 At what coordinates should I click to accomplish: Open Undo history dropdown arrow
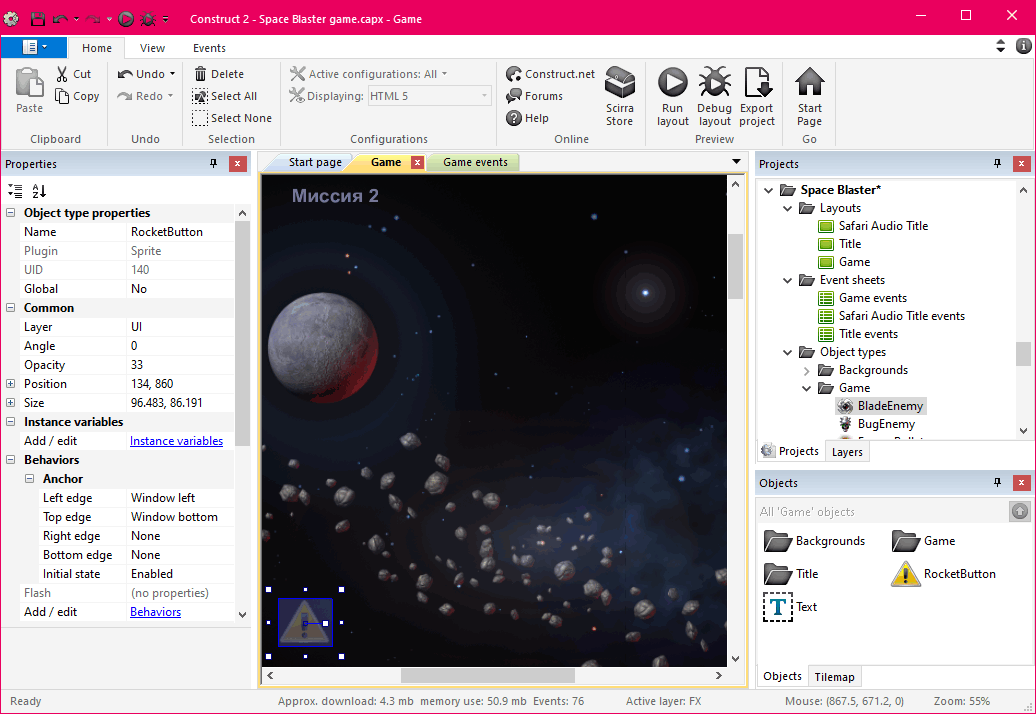[x=172, y=74]
